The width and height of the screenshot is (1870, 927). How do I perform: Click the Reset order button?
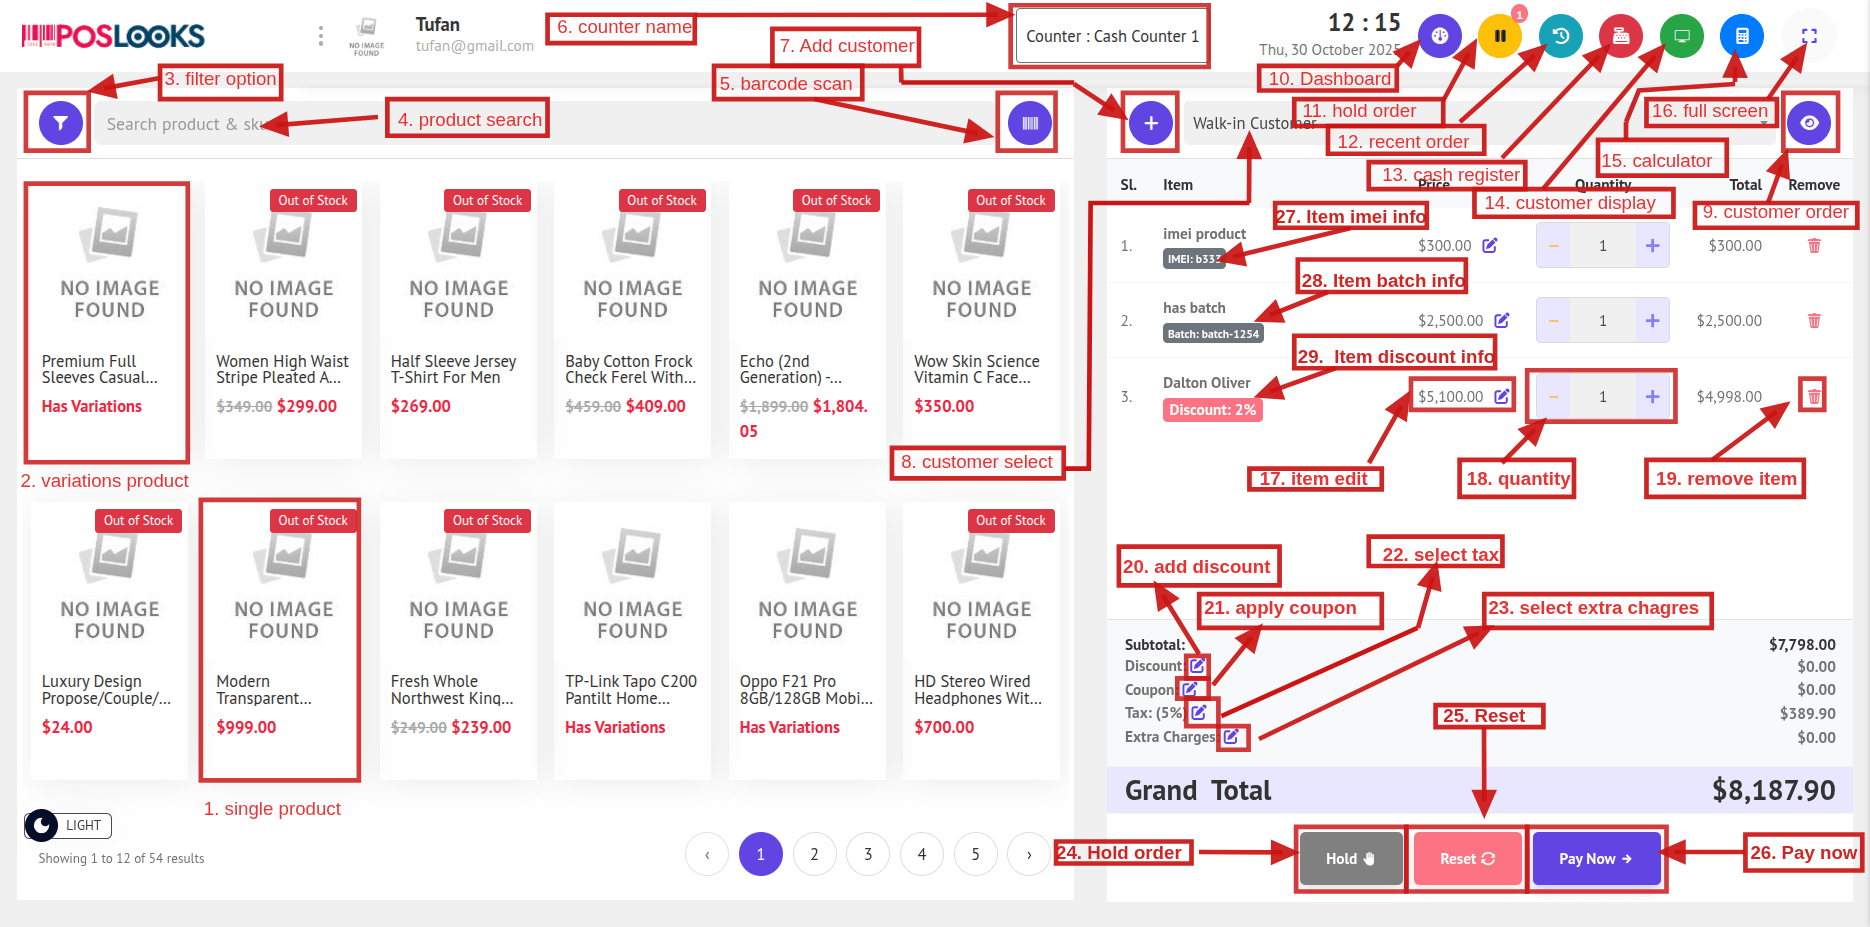coord(1466,858)
